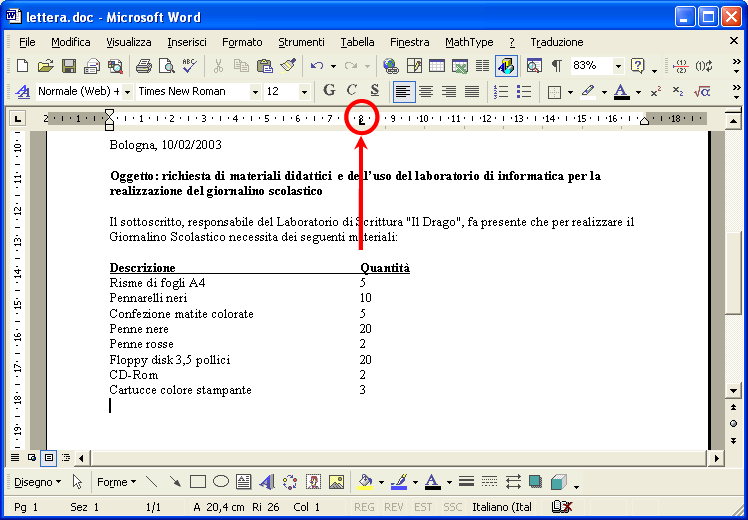Click the Numbered List icon
Image resolution: width=748 pixels, height=520 pixels.
[x=500, y=91]
